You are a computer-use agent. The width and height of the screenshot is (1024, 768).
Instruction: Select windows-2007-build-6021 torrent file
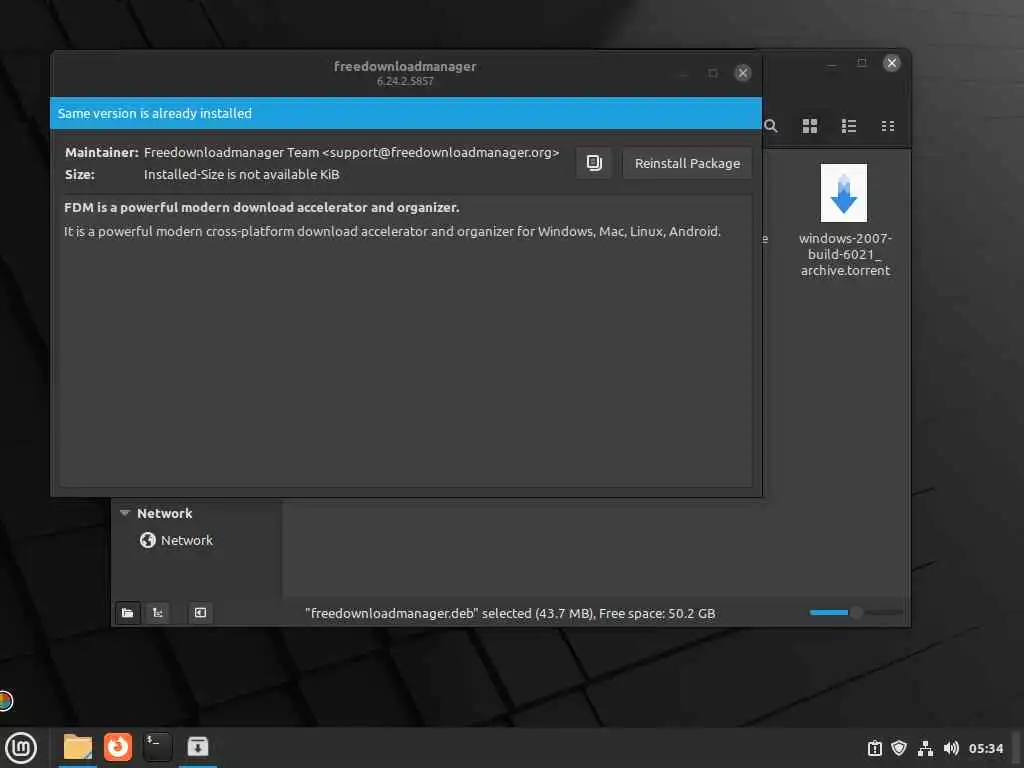pyautogui.click(x=844, y=221)
